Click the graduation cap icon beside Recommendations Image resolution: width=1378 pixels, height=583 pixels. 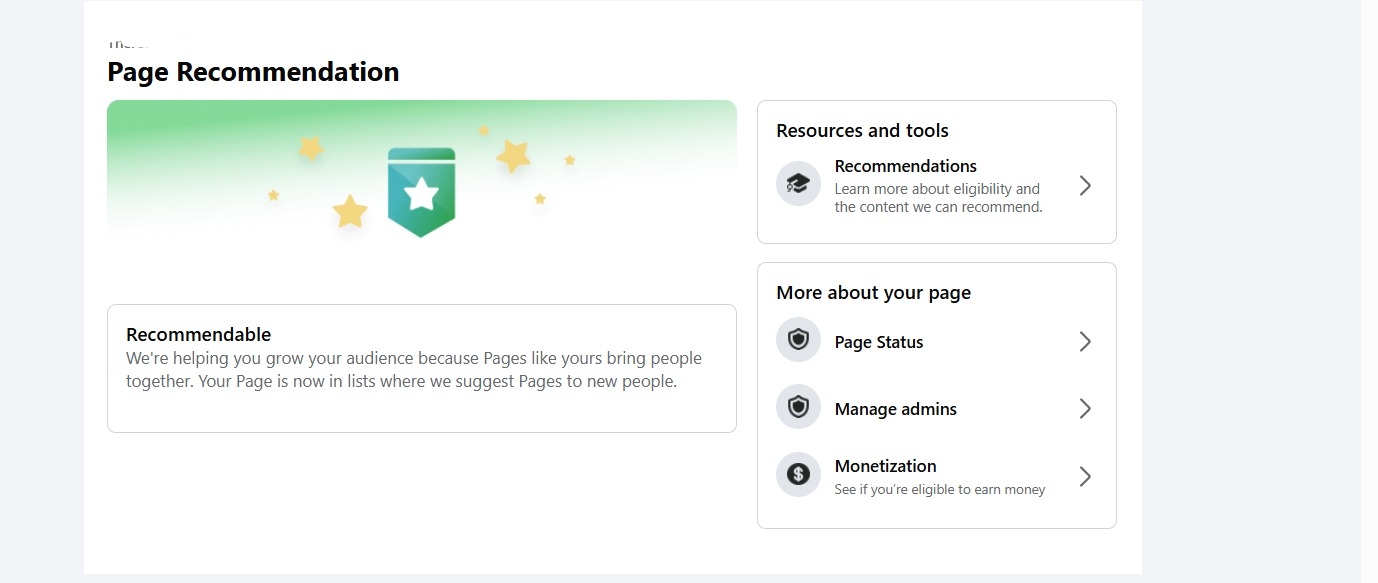click(x=798, y=185)
